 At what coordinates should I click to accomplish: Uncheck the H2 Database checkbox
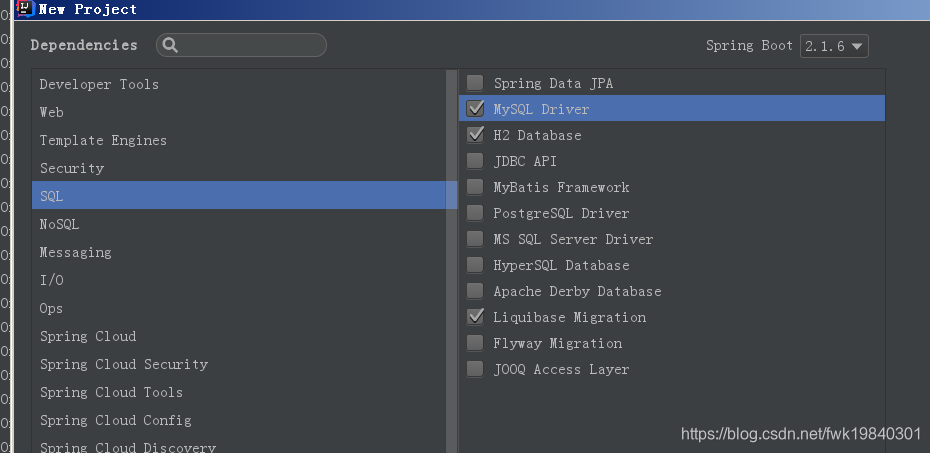474,135
